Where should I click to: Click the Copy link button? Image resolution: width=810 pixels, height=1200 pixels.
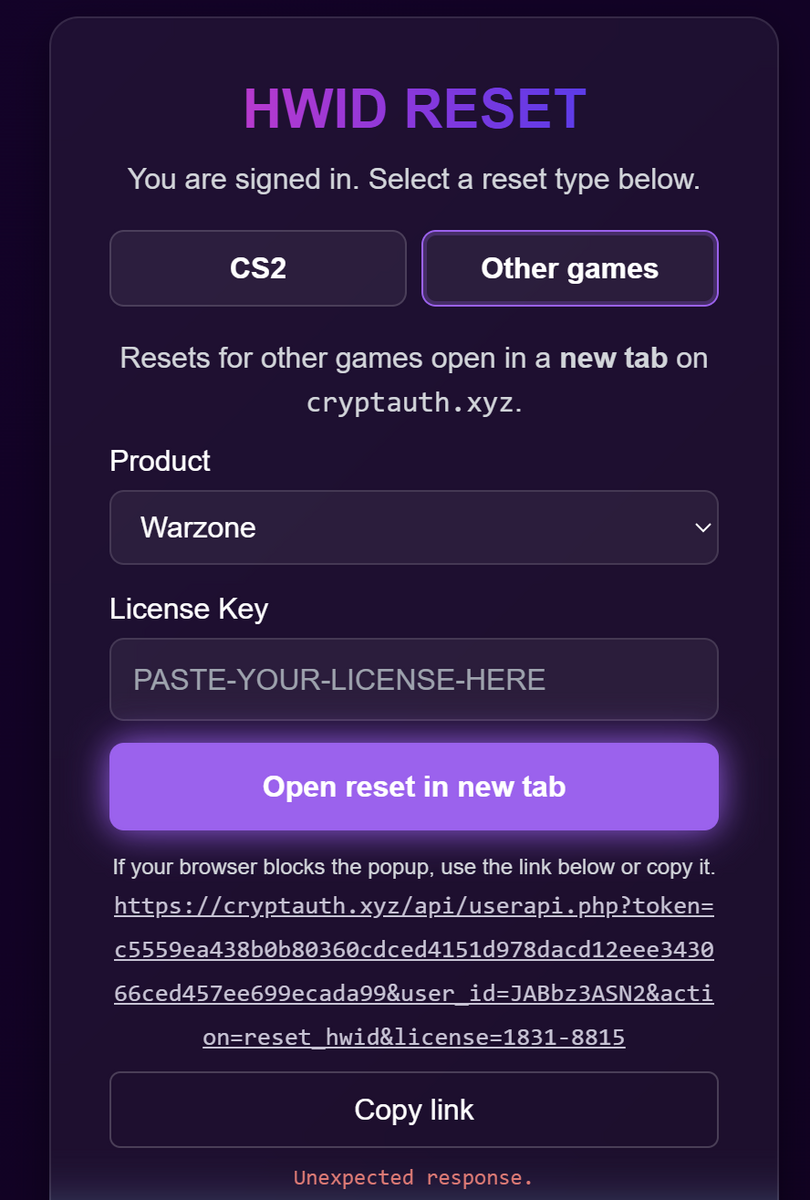[x=413, y=1110]
